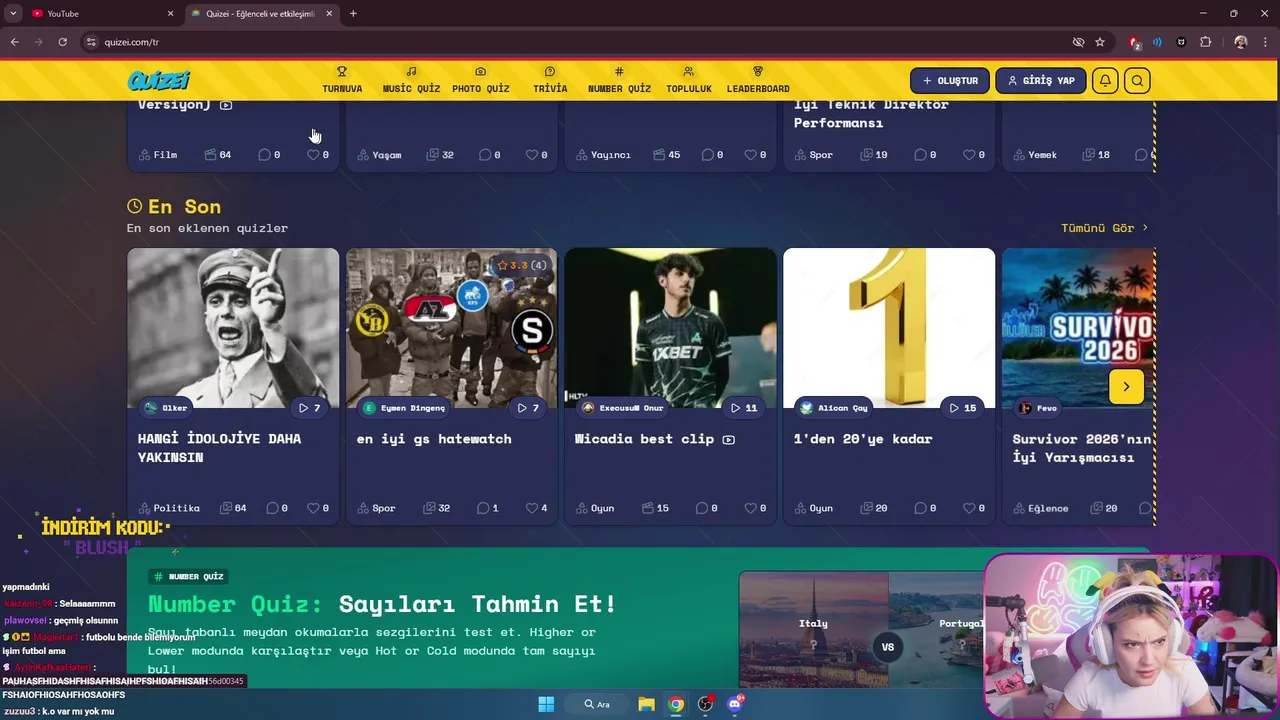1280x720 pixels.
Task: Click the Yayıncı category tag
Action: pyautogui.click(x=603, y=155)
